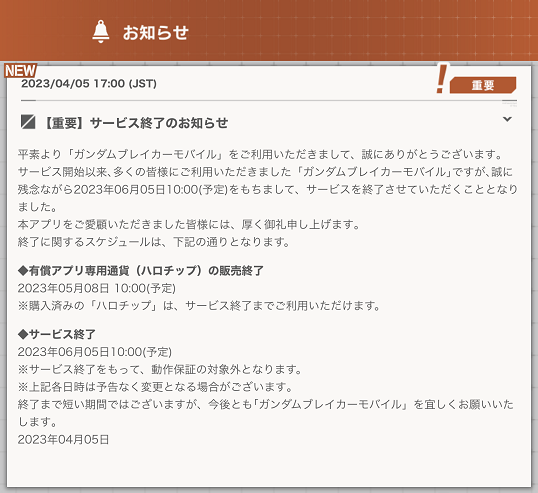Click the 重要 importance tag
This screenshot has width=538, height=493.
coord(483,85)
